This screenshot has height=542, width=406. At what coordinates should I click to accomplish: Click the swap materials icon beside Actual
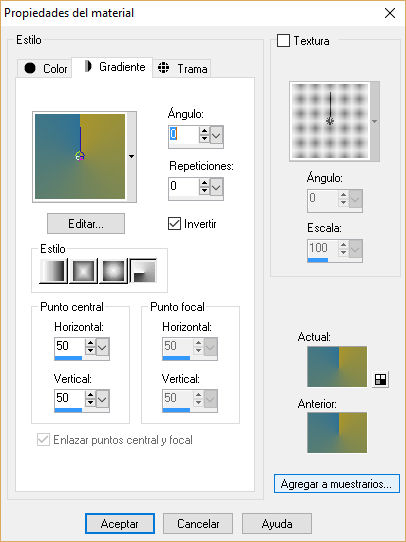(380, 380)
